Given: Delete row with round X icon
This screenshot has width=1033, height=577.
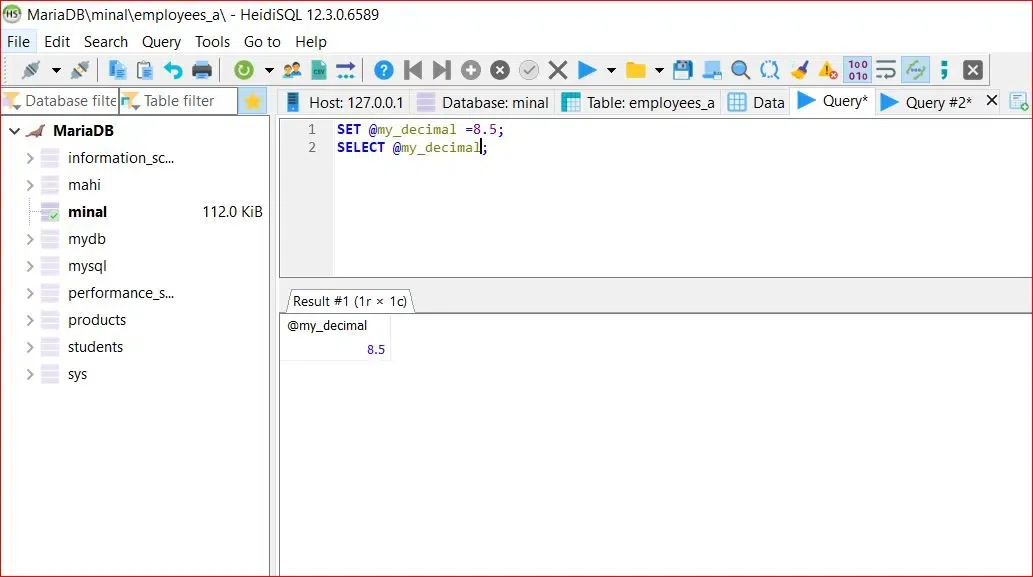Looking at the screenshot, I should tap(500, 70).
